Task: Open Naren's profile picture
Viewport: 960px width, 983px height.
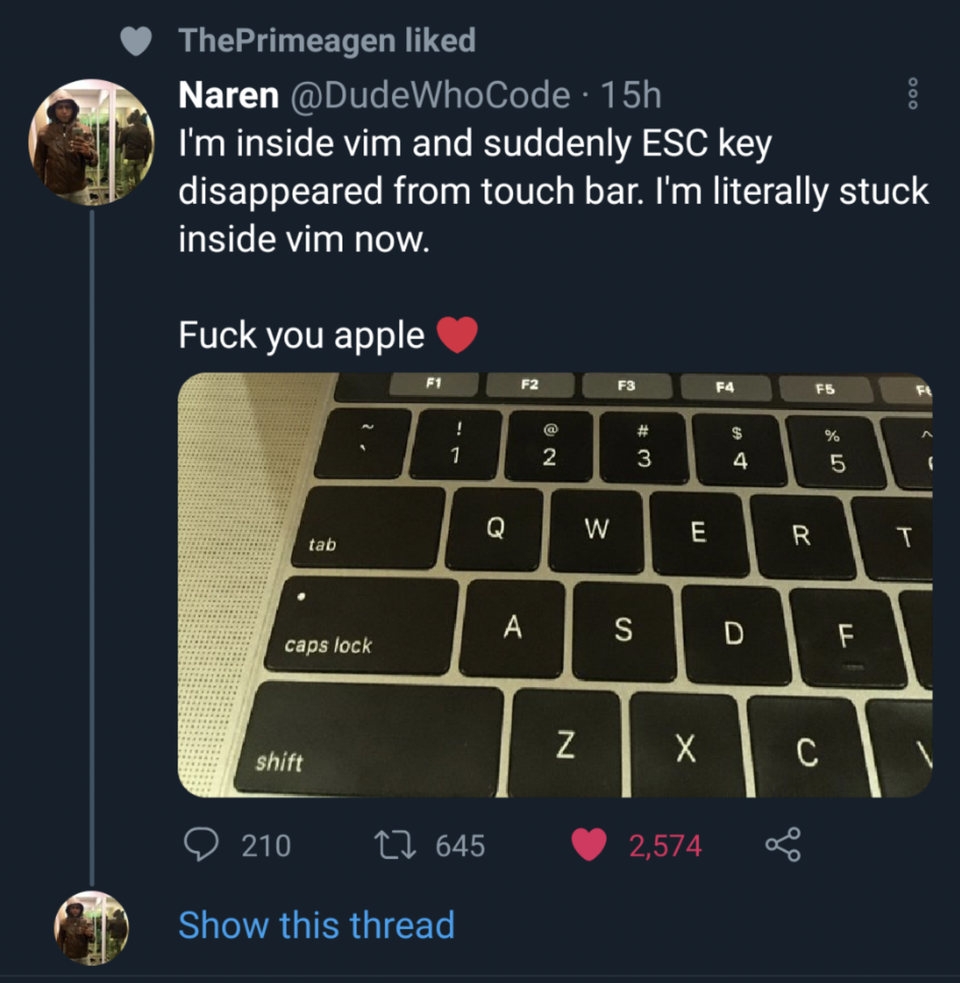Action: [x=91, y=142]
